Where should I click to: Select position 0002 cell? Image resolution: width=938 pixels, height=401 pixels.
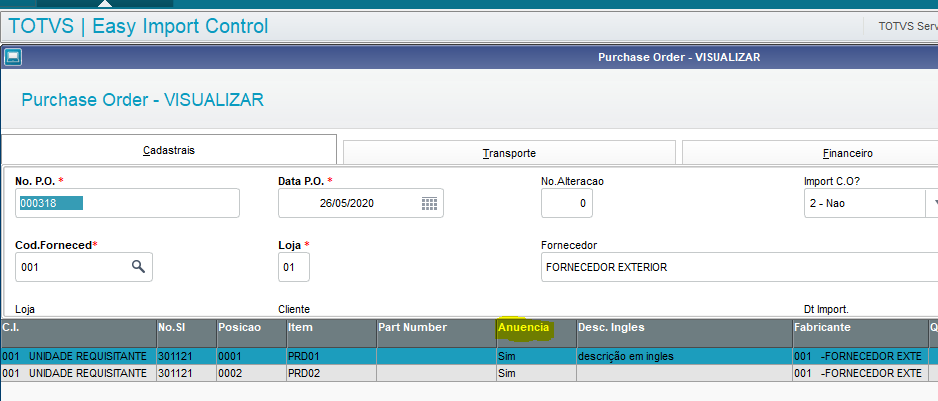tap(251, 373)
